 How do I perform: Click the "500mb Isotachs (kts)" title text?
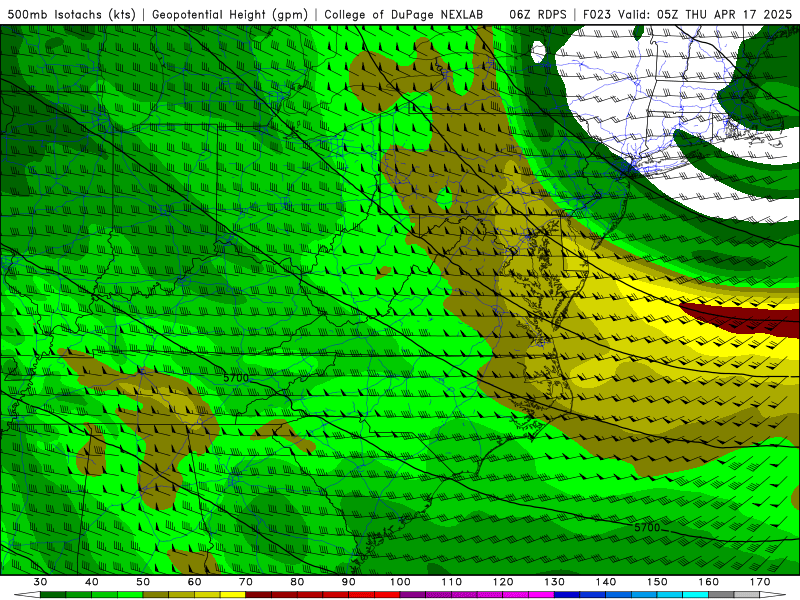pyautogui.click(x=71, y=15)
